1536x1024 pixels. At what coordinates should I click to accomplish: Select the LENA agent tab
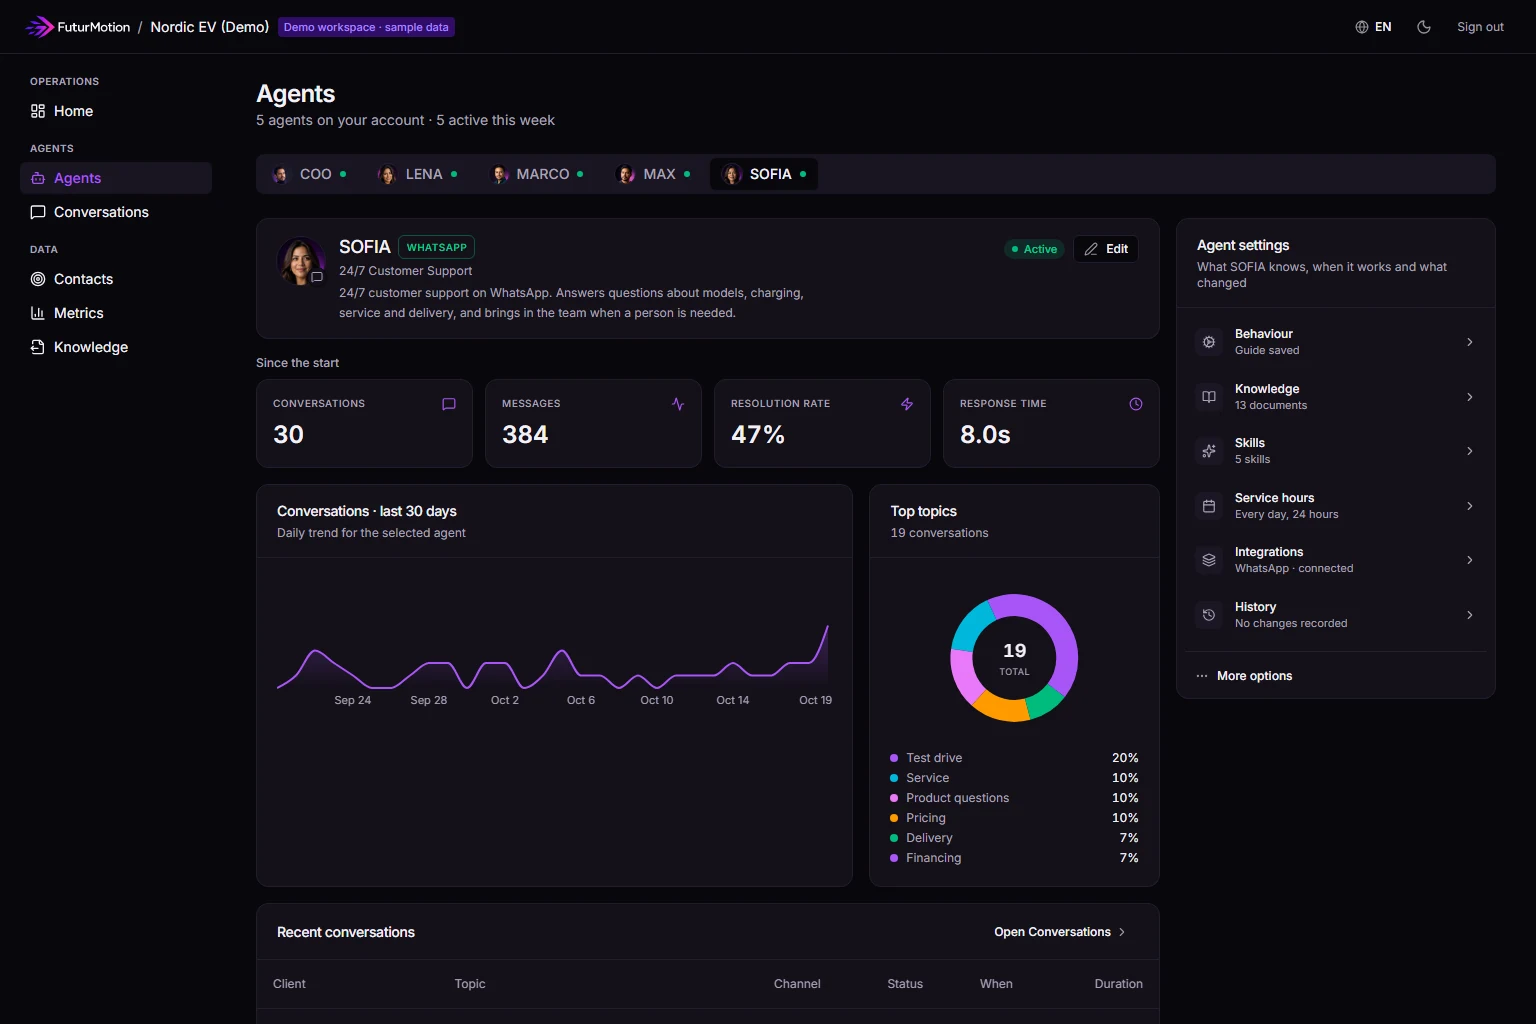click(x=418, y=174)
